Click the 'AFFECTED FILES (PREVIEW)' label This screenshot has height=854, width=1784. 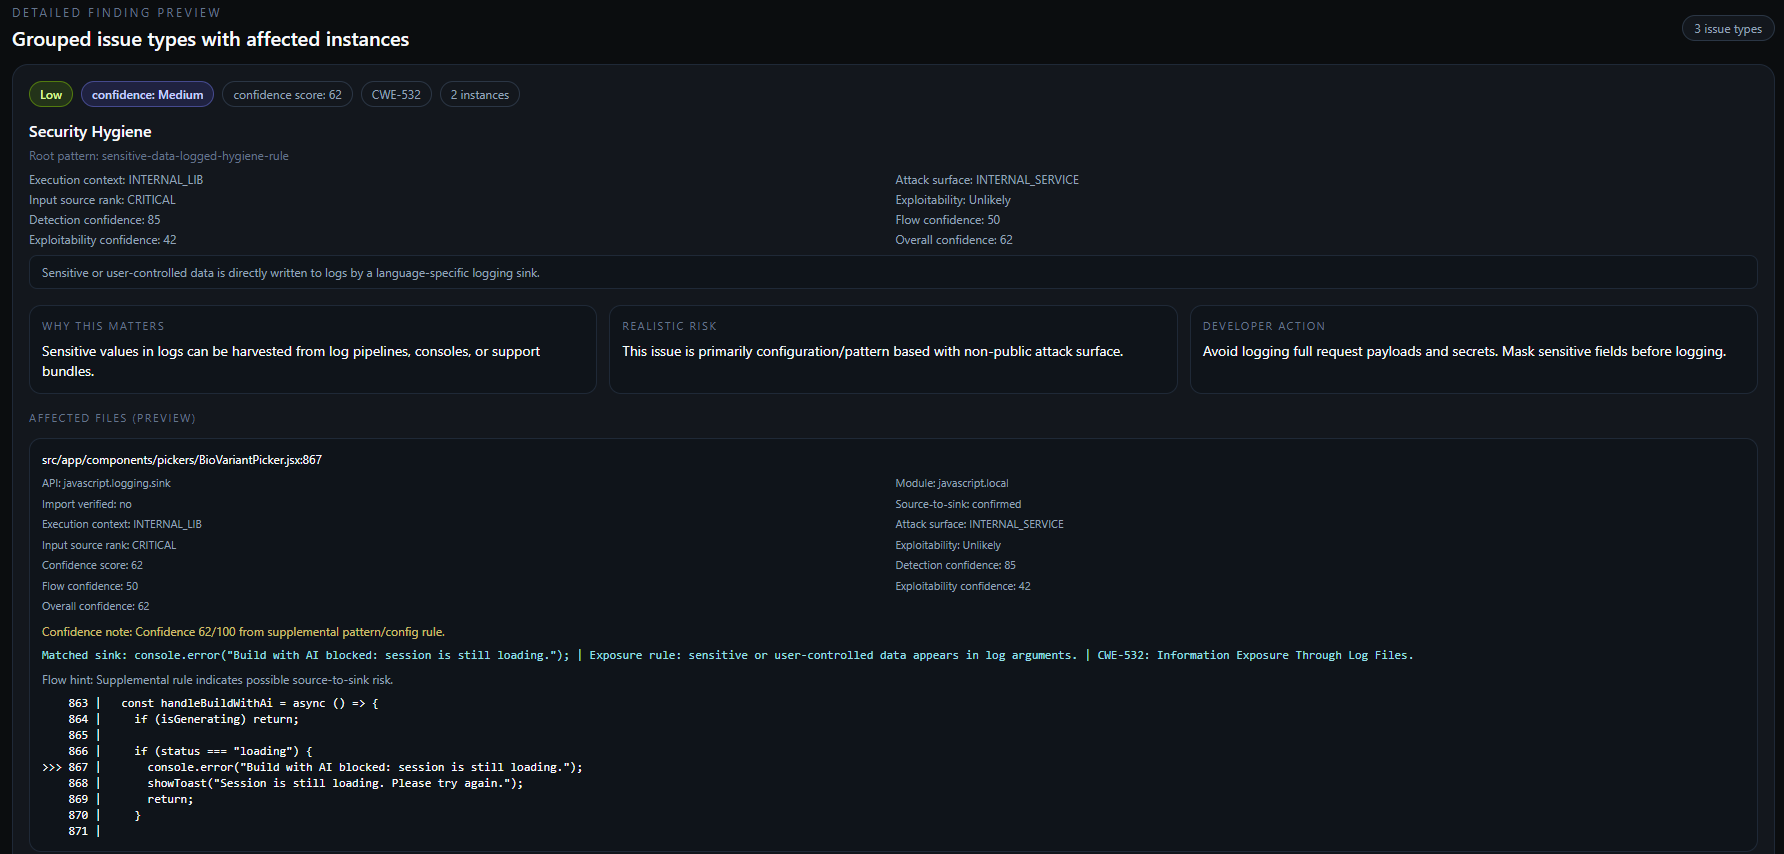(112, 418)
